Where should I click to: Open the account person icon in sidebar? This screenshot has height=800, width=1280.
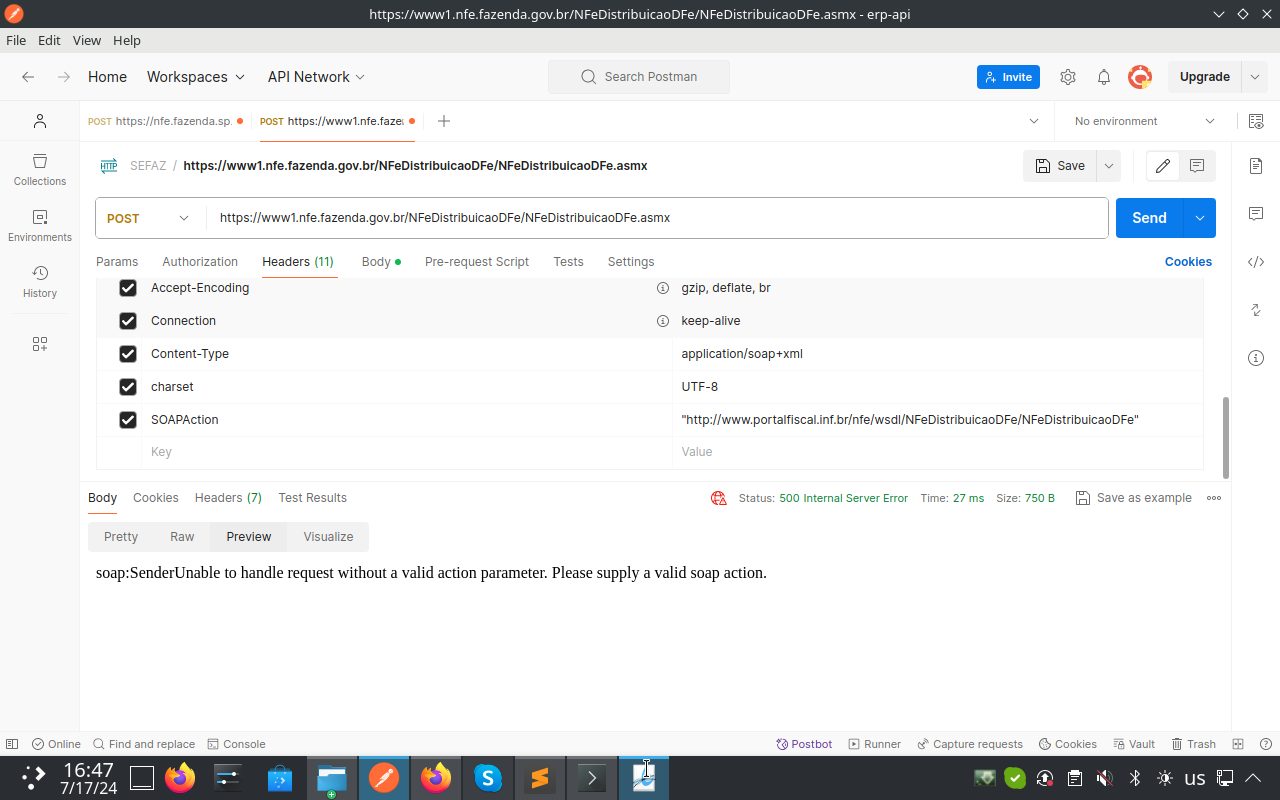click(x=40, y=121)
